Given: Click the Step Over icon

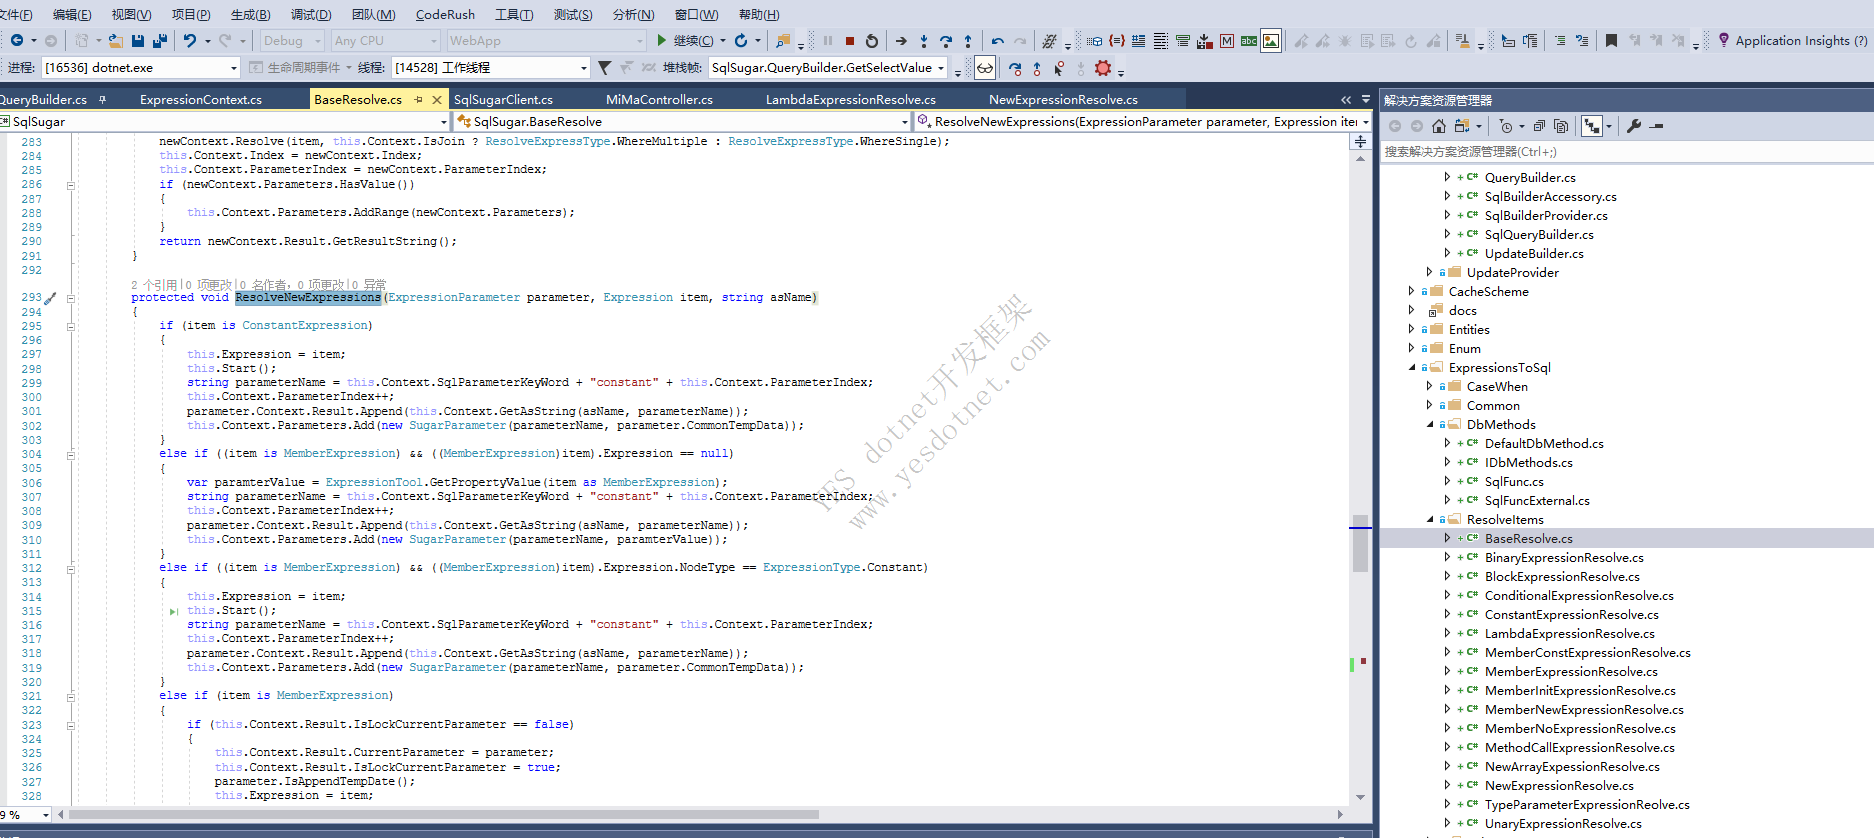Looking at the screenshot, I should (945, 41).
